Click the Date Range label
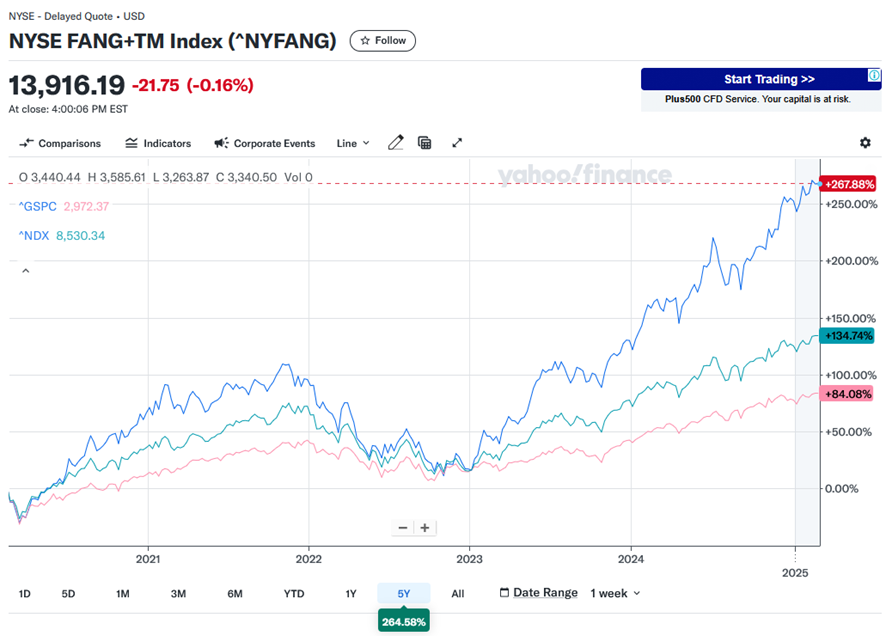 545,593
